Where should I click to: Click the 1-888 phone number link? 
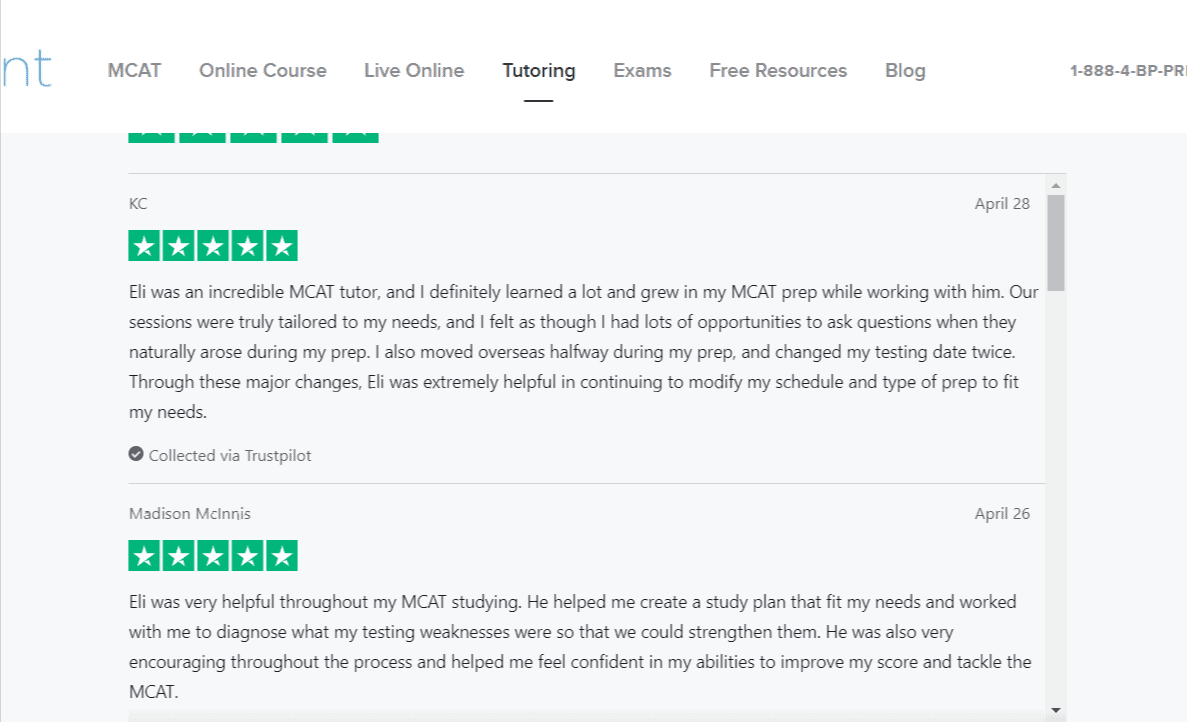pyautogui.click(x=1128, y=71)
